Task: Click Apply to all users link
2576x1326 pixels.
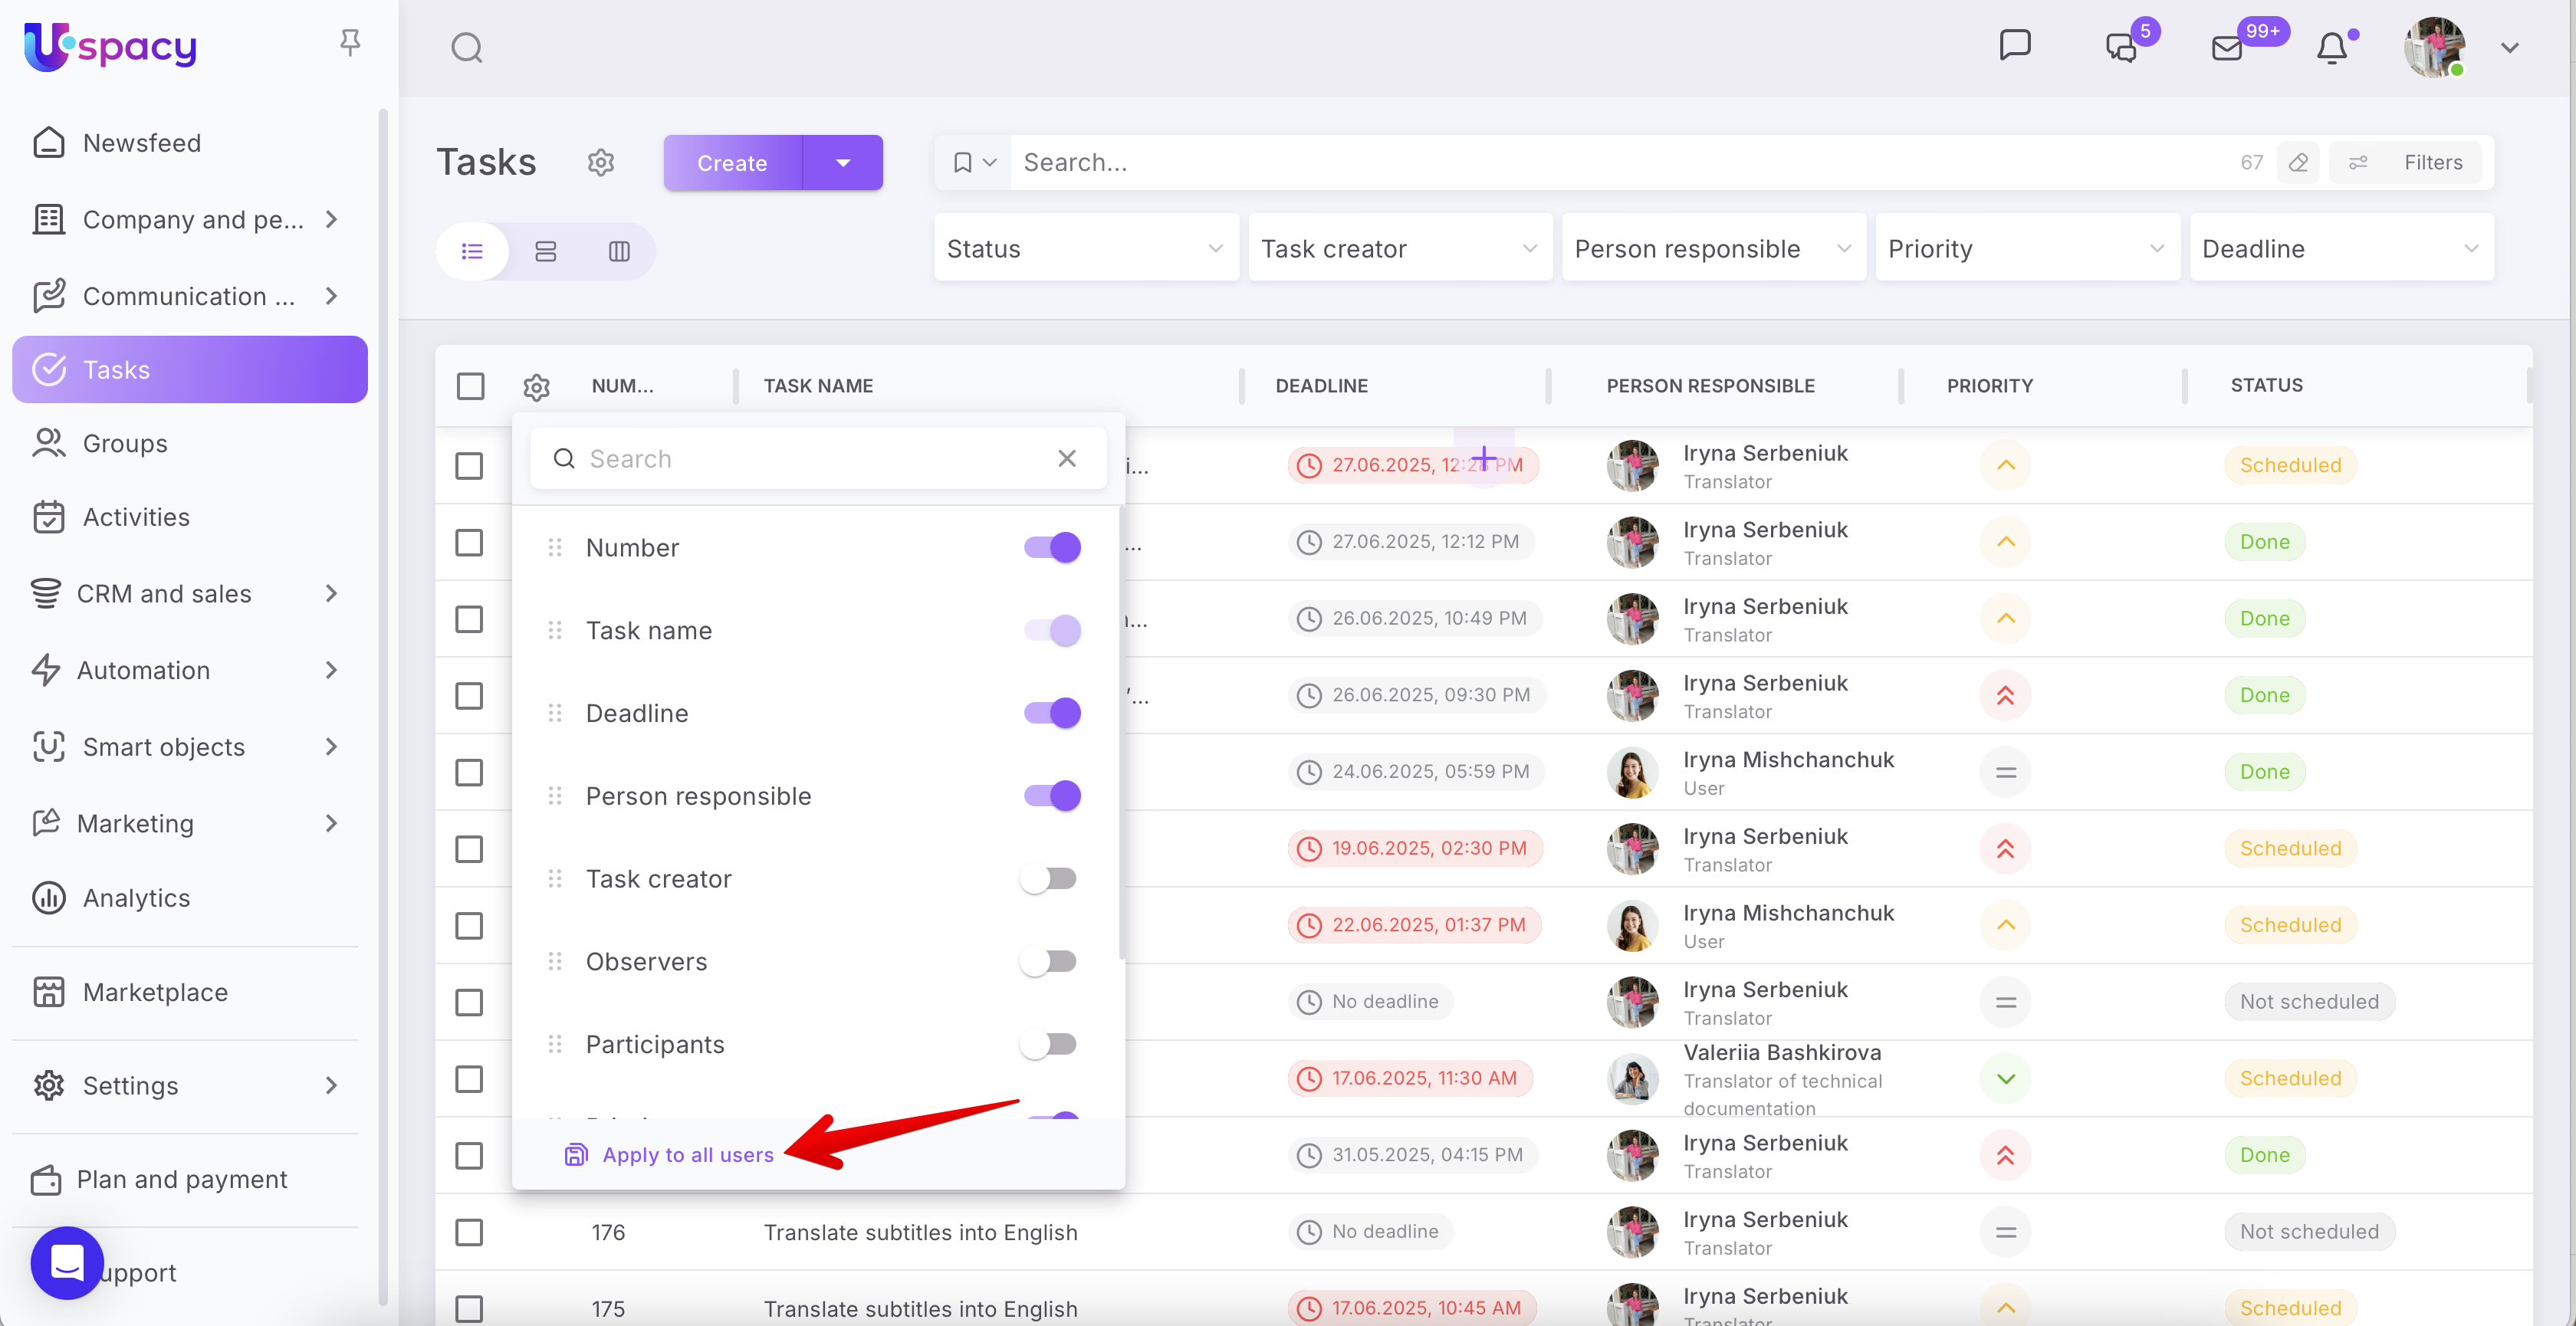Action: point(687,1155)
